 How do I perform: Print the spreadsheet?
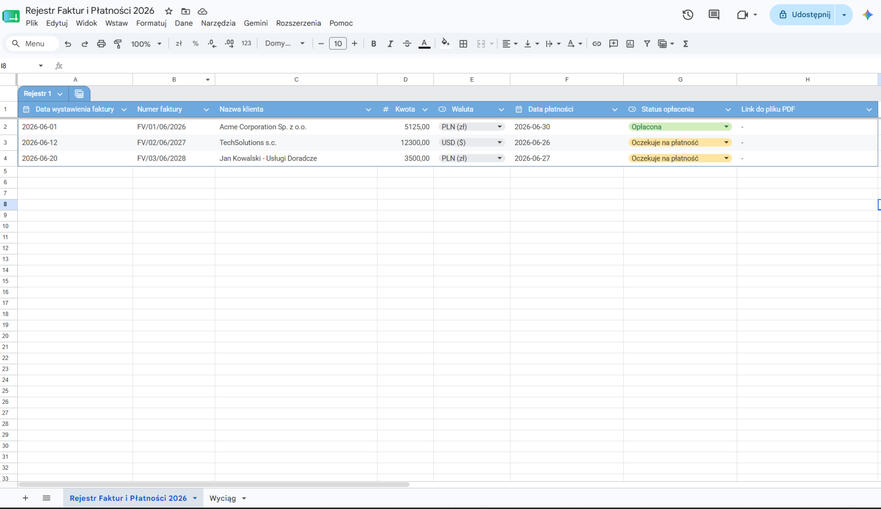coord(101,44)
